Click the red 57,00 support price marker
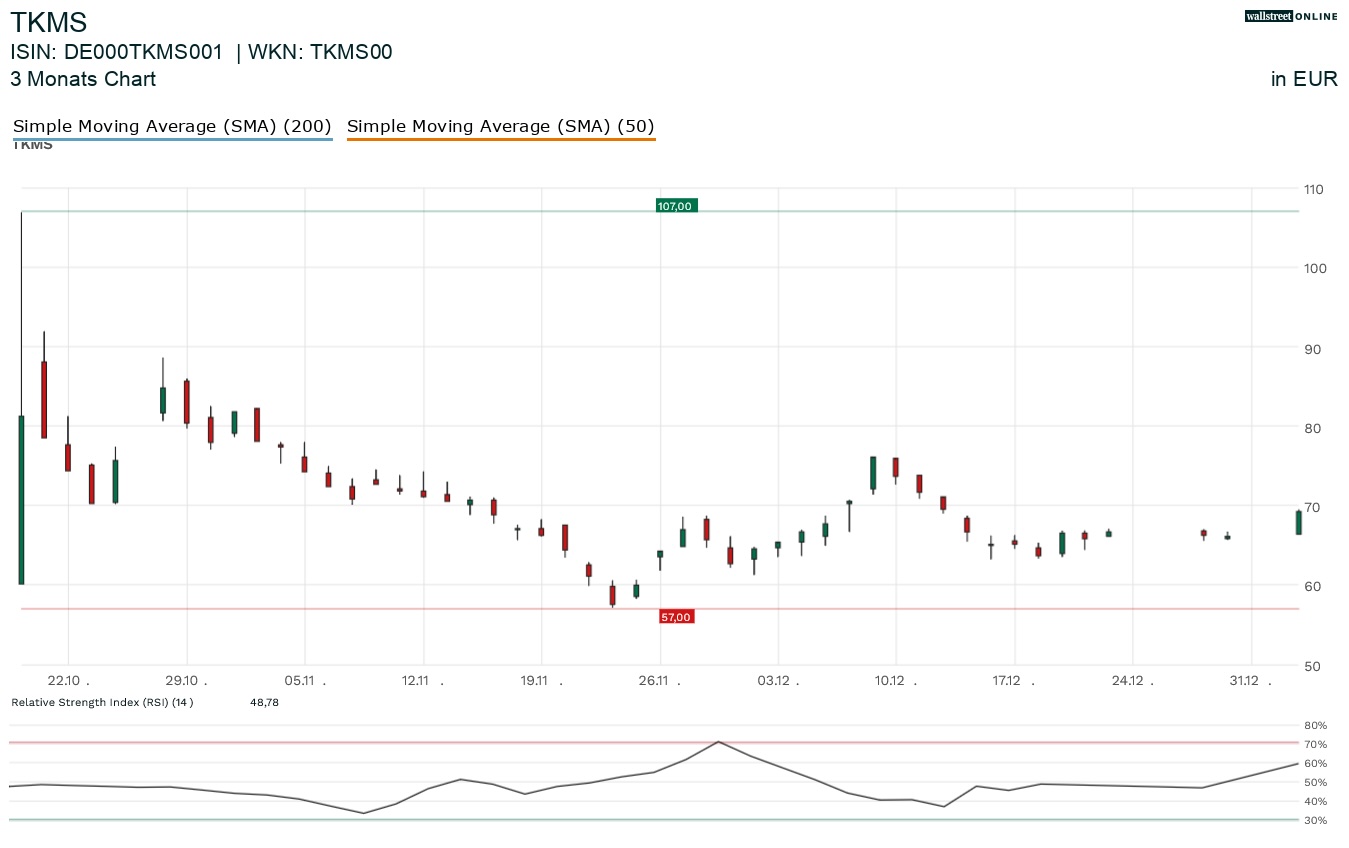 pos(676,617)
